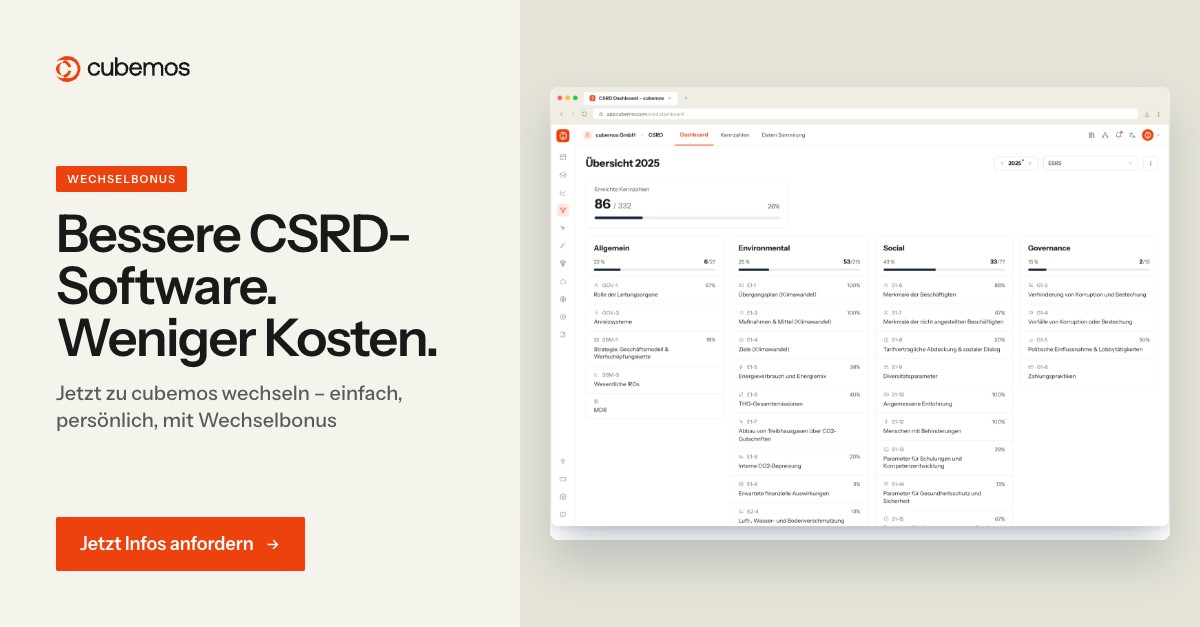This screenshot has width=1200, height=627.
Task: Go to the next year after 2025
Action: [1031, 163]
